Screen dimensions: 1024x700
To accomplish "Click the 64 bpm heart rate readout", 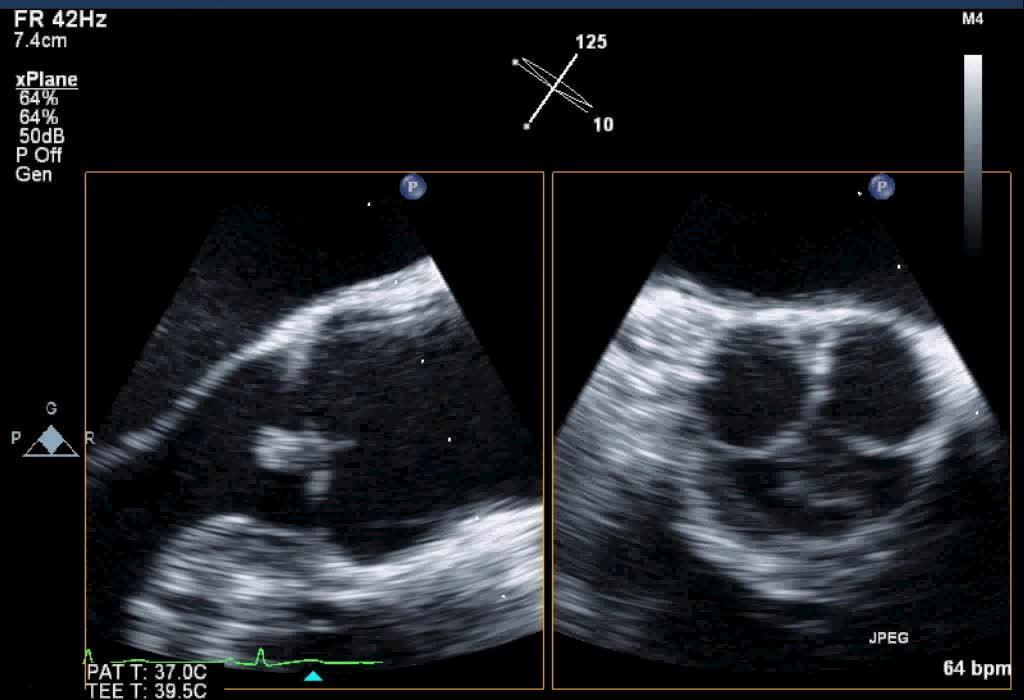I will click(976, 667).
